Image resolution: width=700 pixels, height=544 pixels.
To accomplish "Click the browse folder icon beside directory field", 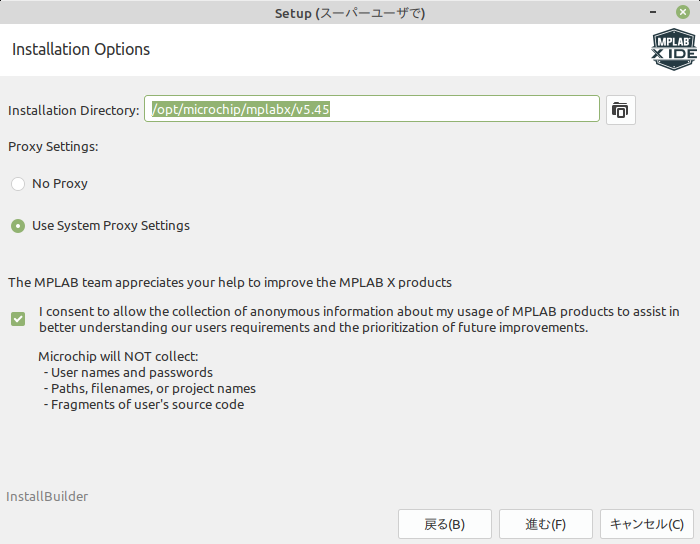I will (x=621, y=110).
